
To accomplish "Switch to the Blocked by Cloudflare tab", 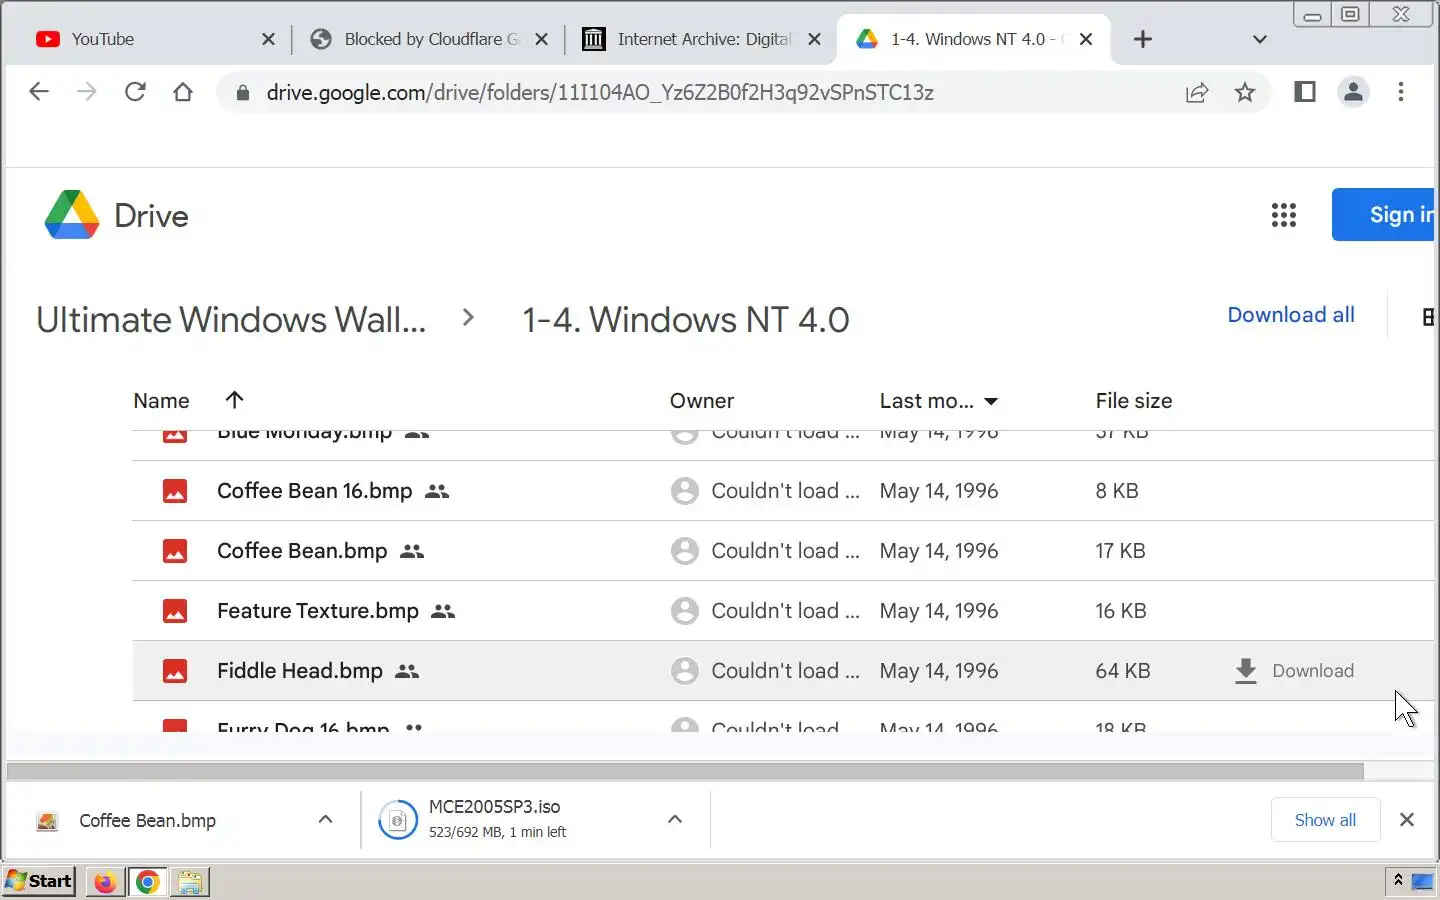I will click(430, 39).
